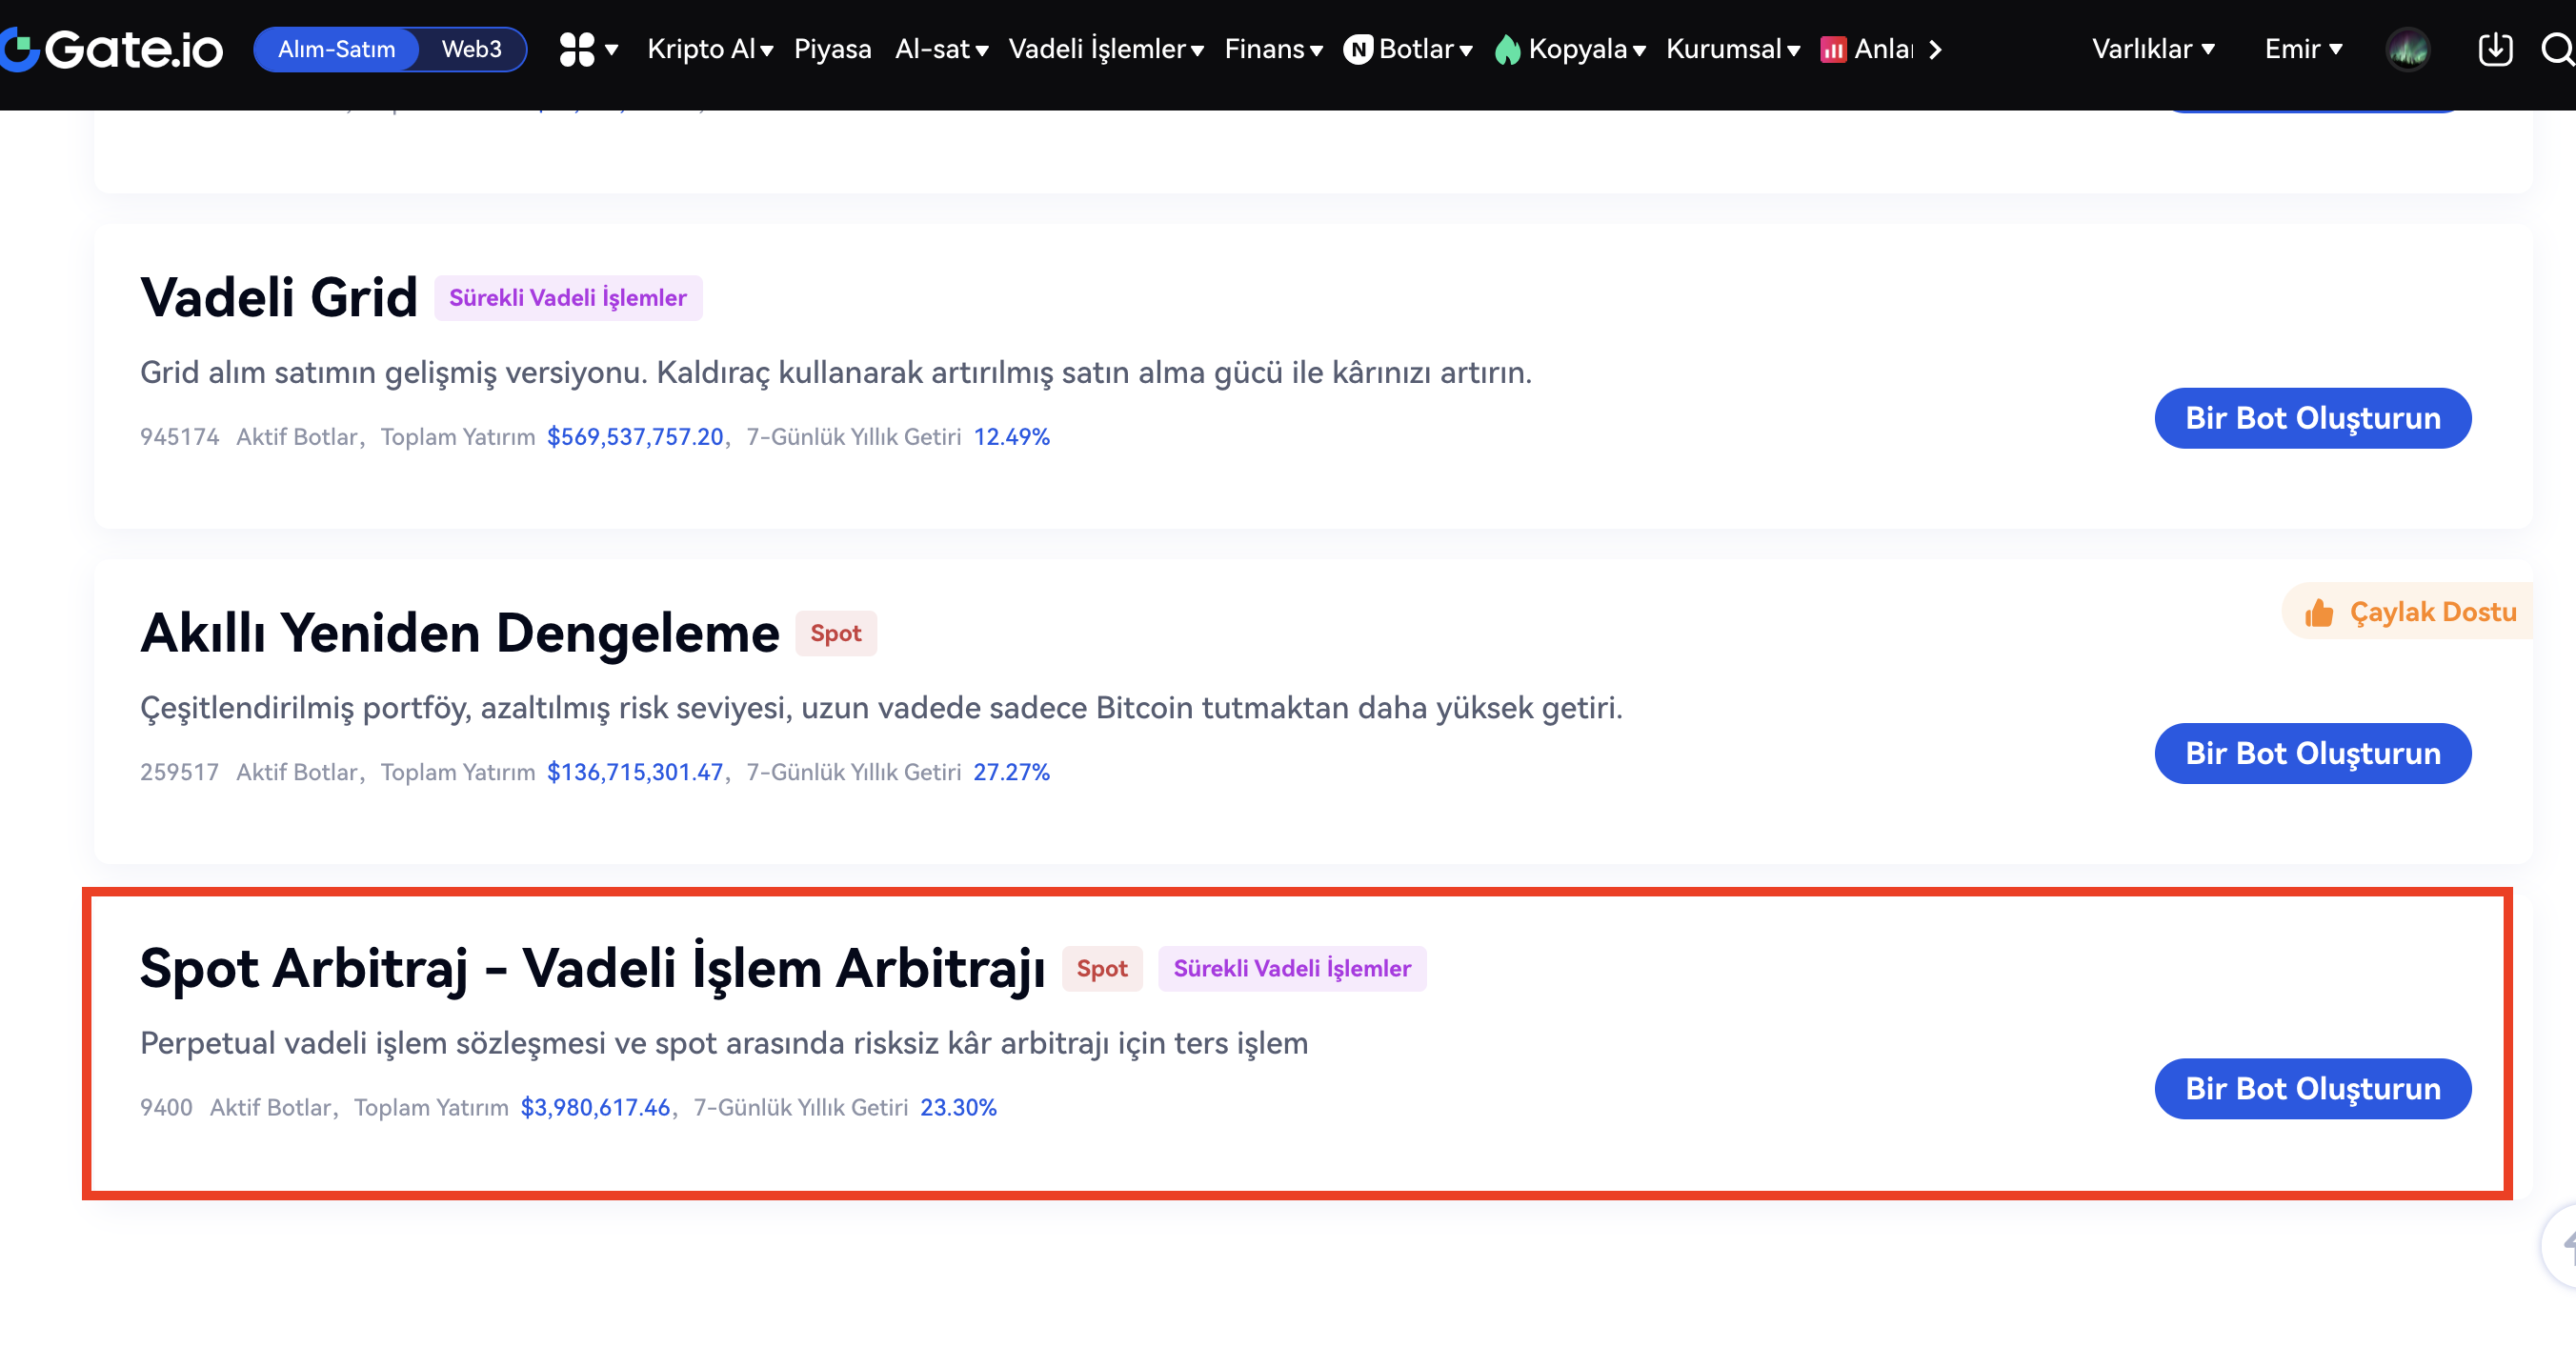
Task: Click the right chevron to scroll navigation
Action: [1936, 49]
